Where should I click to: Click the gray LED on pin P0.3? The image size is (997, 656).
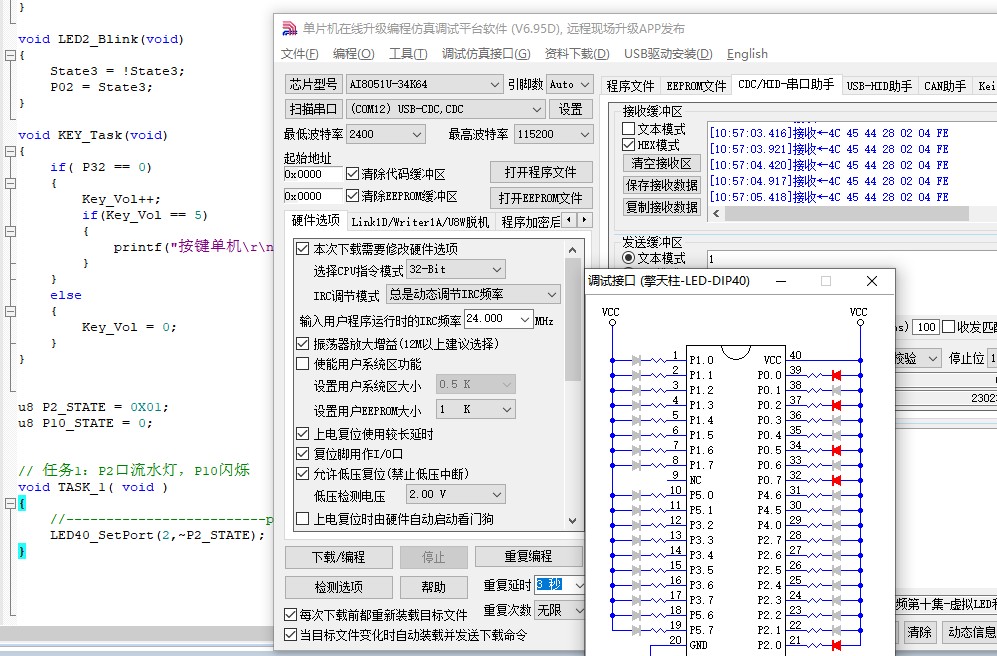[x=836, y=420]
